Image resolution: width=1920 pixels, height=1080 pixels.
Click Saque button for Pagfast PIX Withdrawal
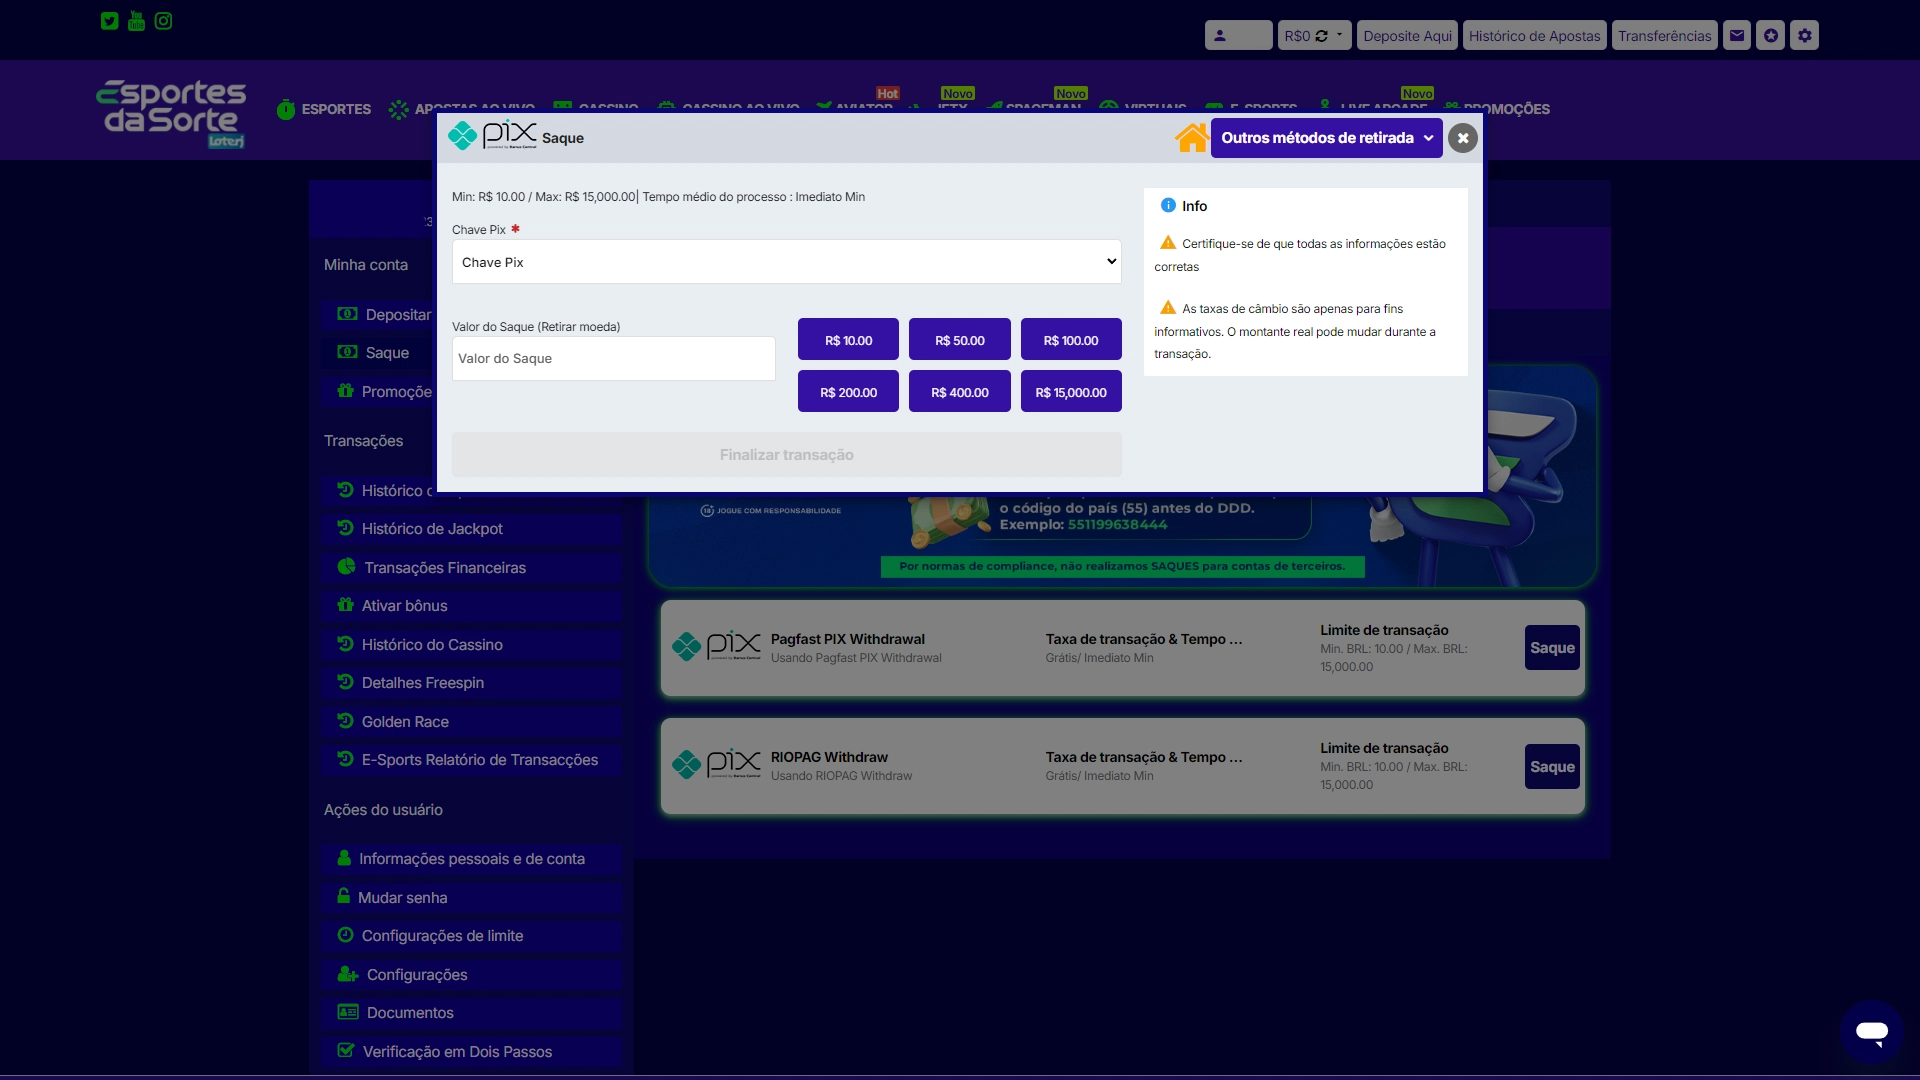click(x=1552, y=648)
